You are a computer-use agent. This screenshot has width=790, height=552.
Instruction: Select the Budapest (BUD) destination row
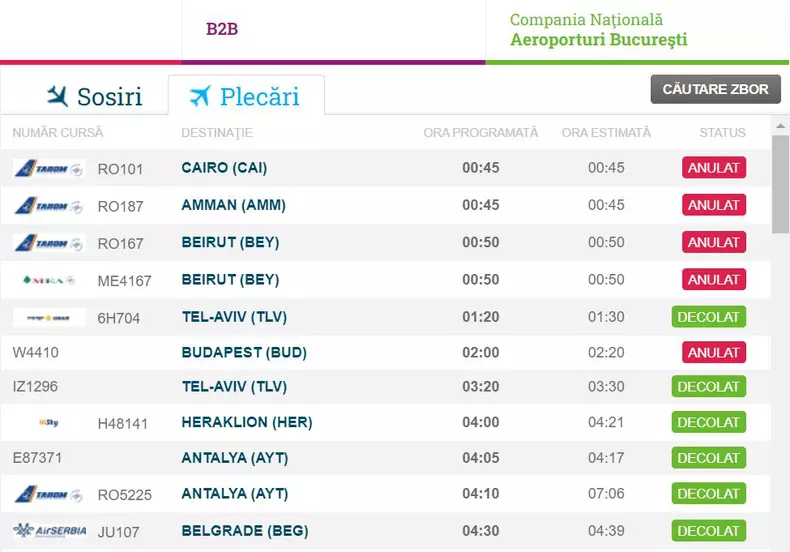244,352
